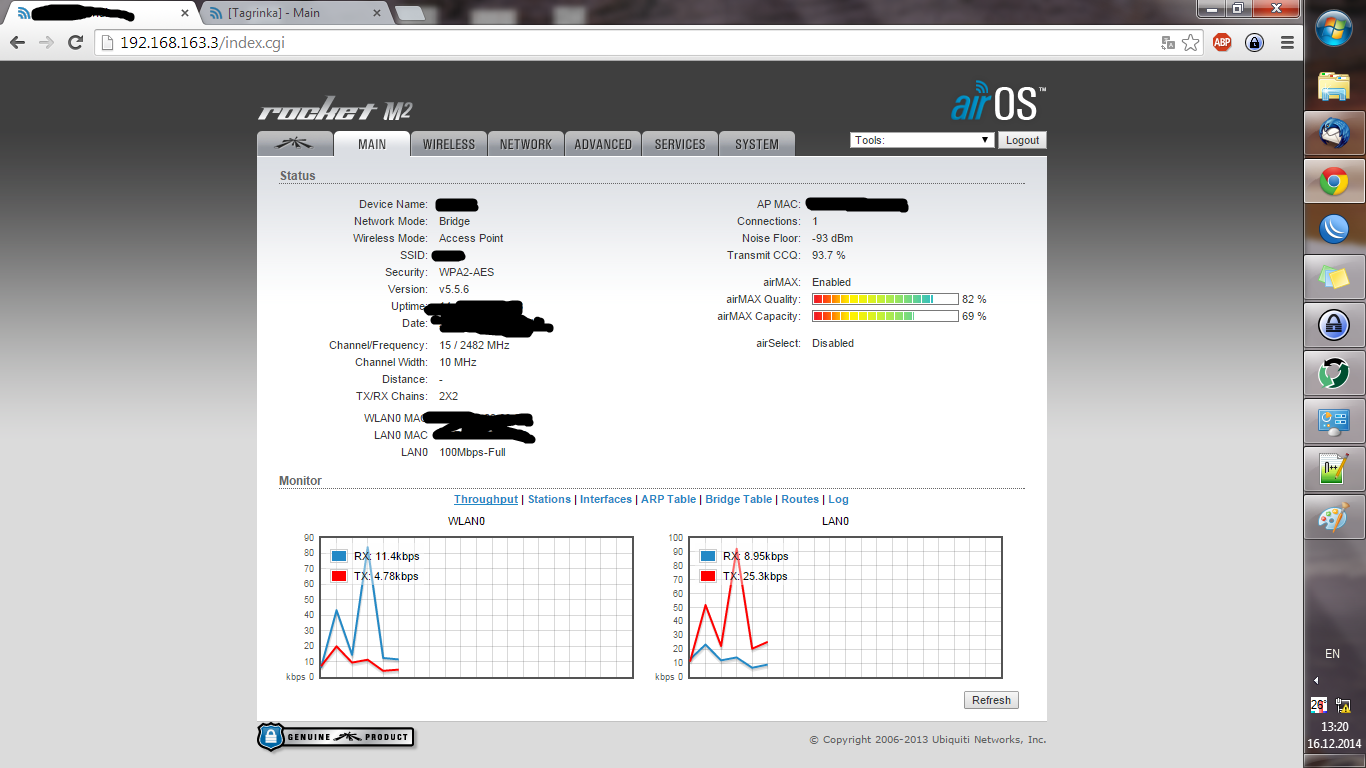
Task: Click the translate page icon
Action: pos(1167,43)
